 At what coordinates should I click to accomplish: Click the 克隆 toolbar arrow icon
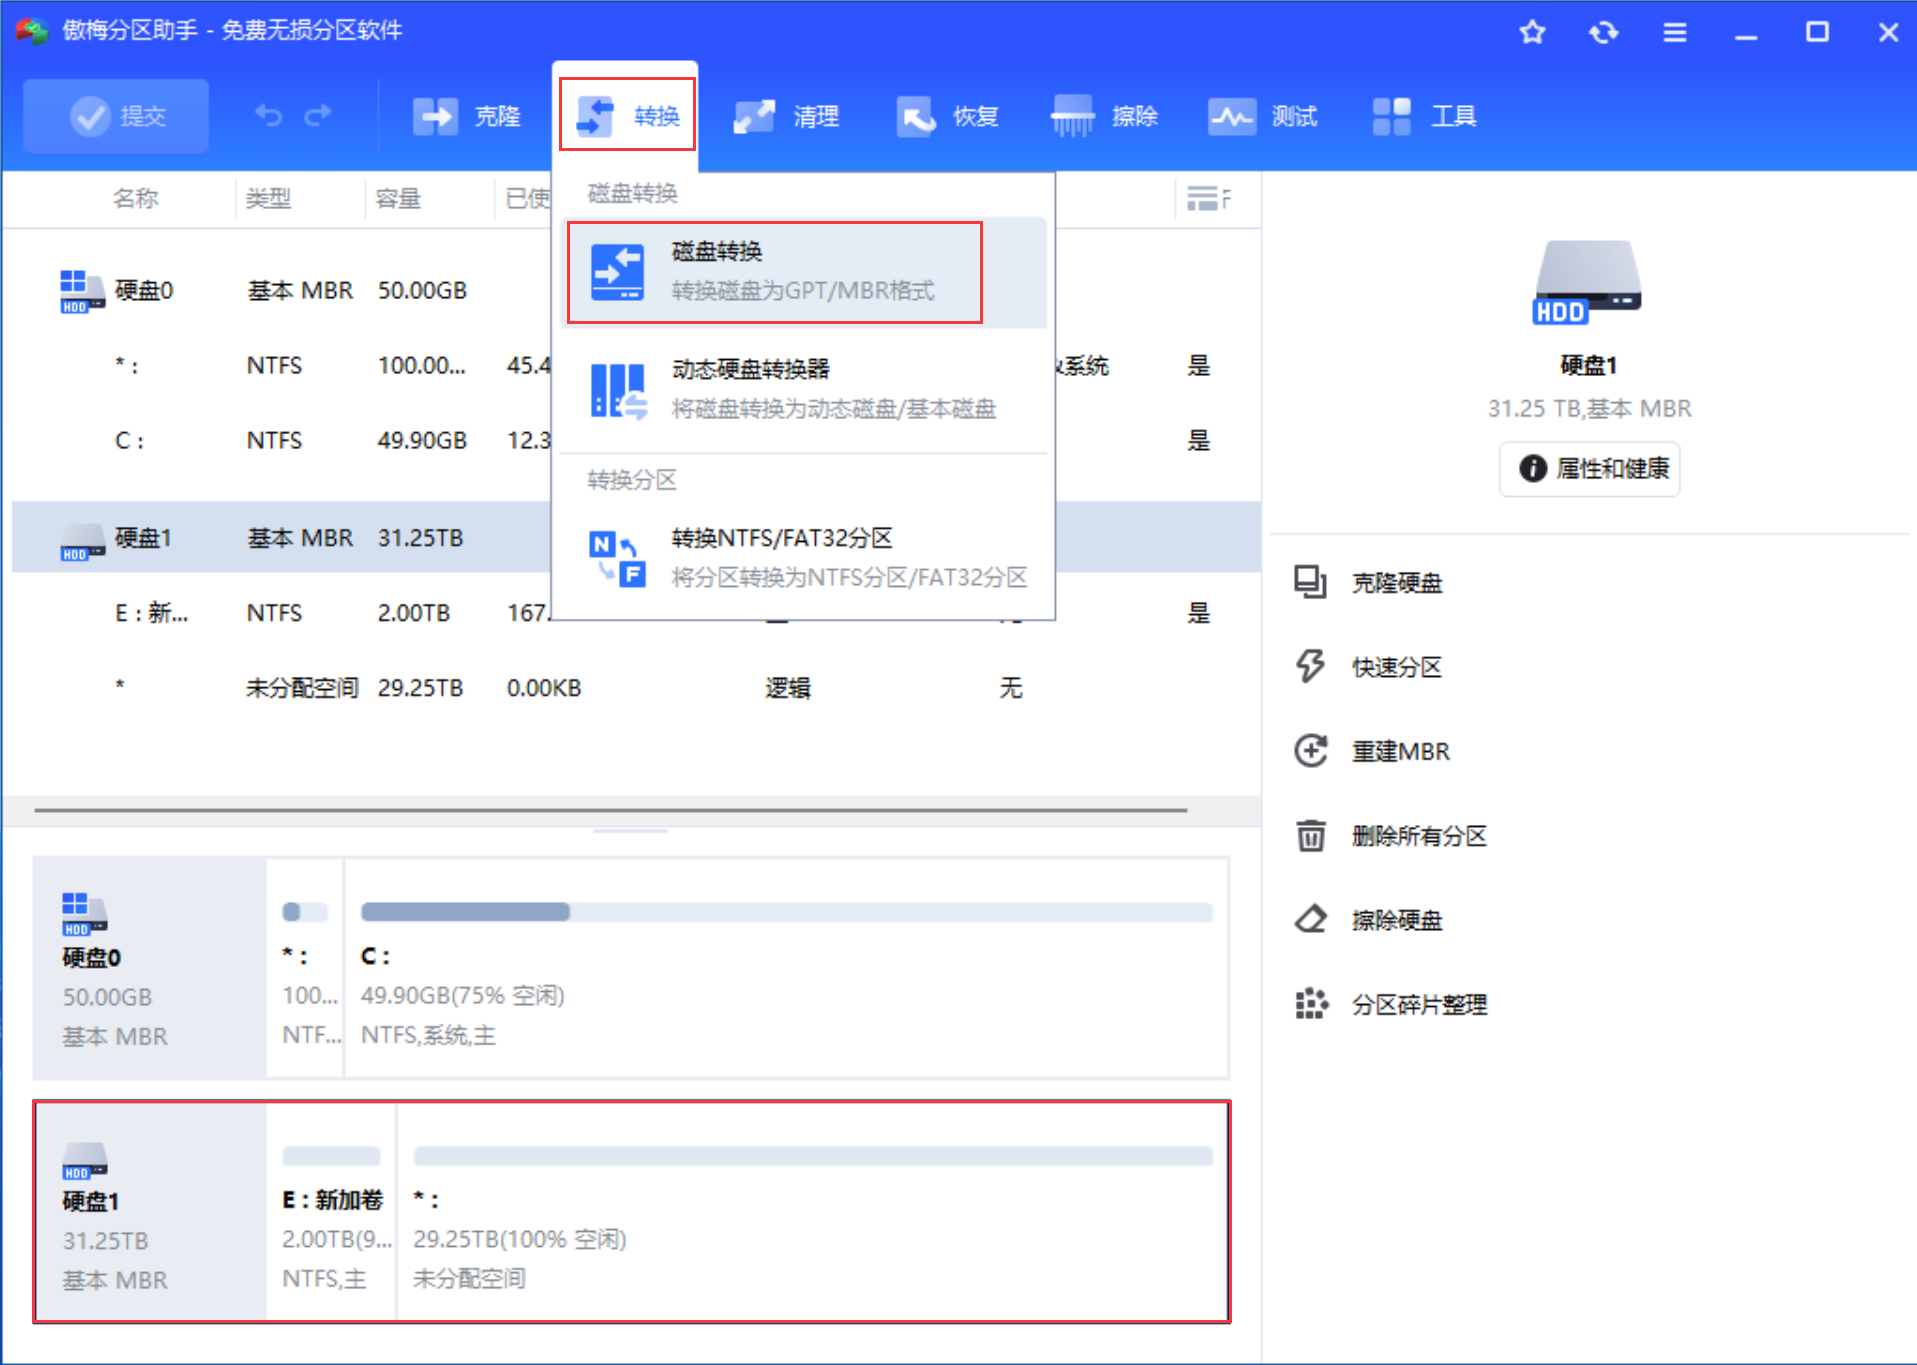click(435, 116)
